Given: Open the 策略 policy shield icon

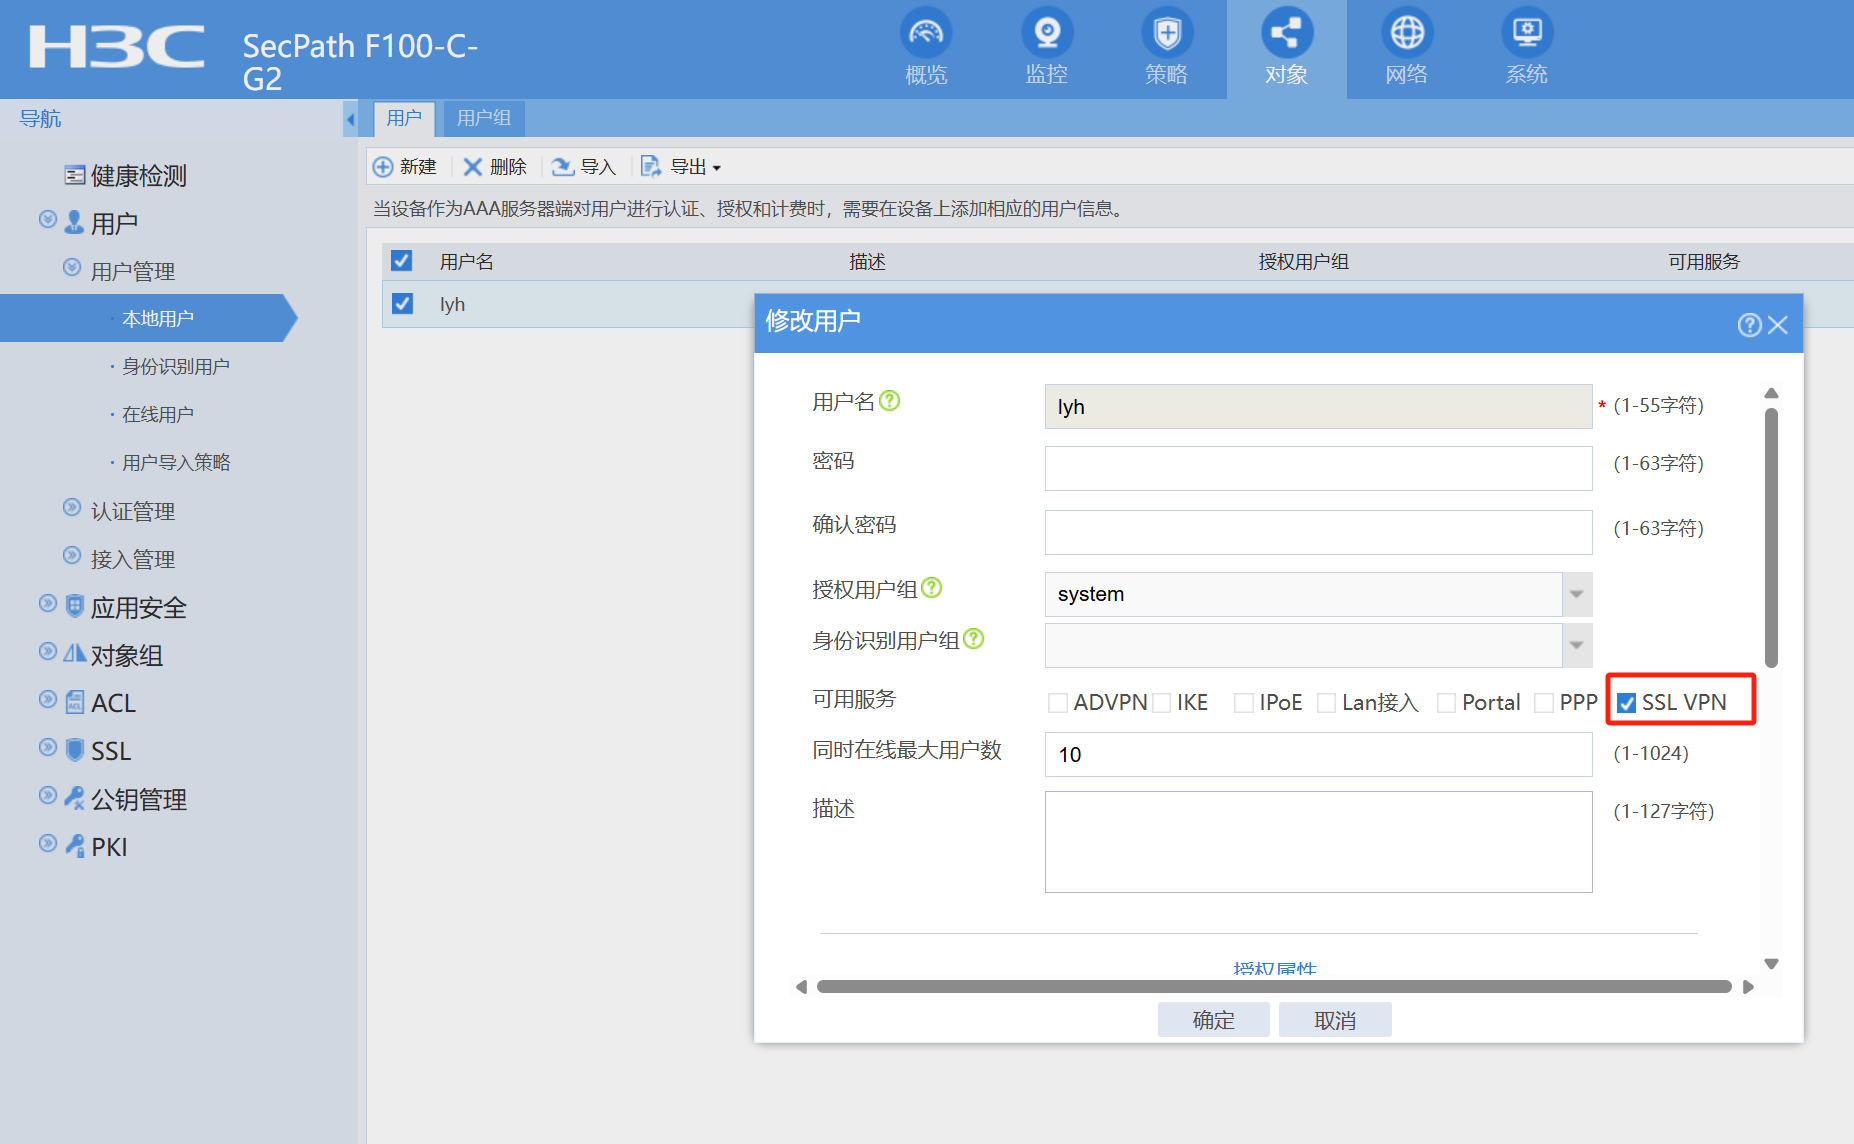Looking at the screenshot, I should click(1167, 33).
